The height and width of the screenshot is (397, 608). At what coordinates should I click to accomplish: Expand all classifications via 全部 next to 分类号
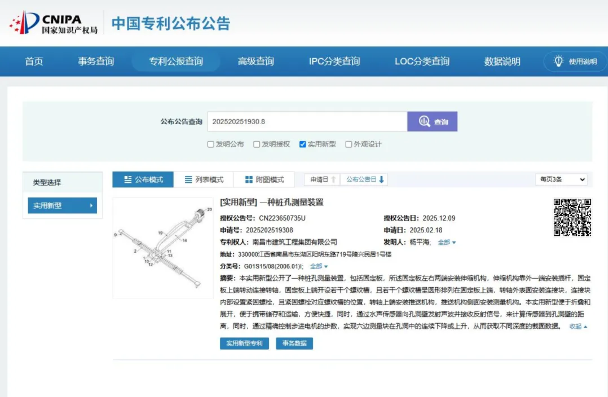[319, 266]
